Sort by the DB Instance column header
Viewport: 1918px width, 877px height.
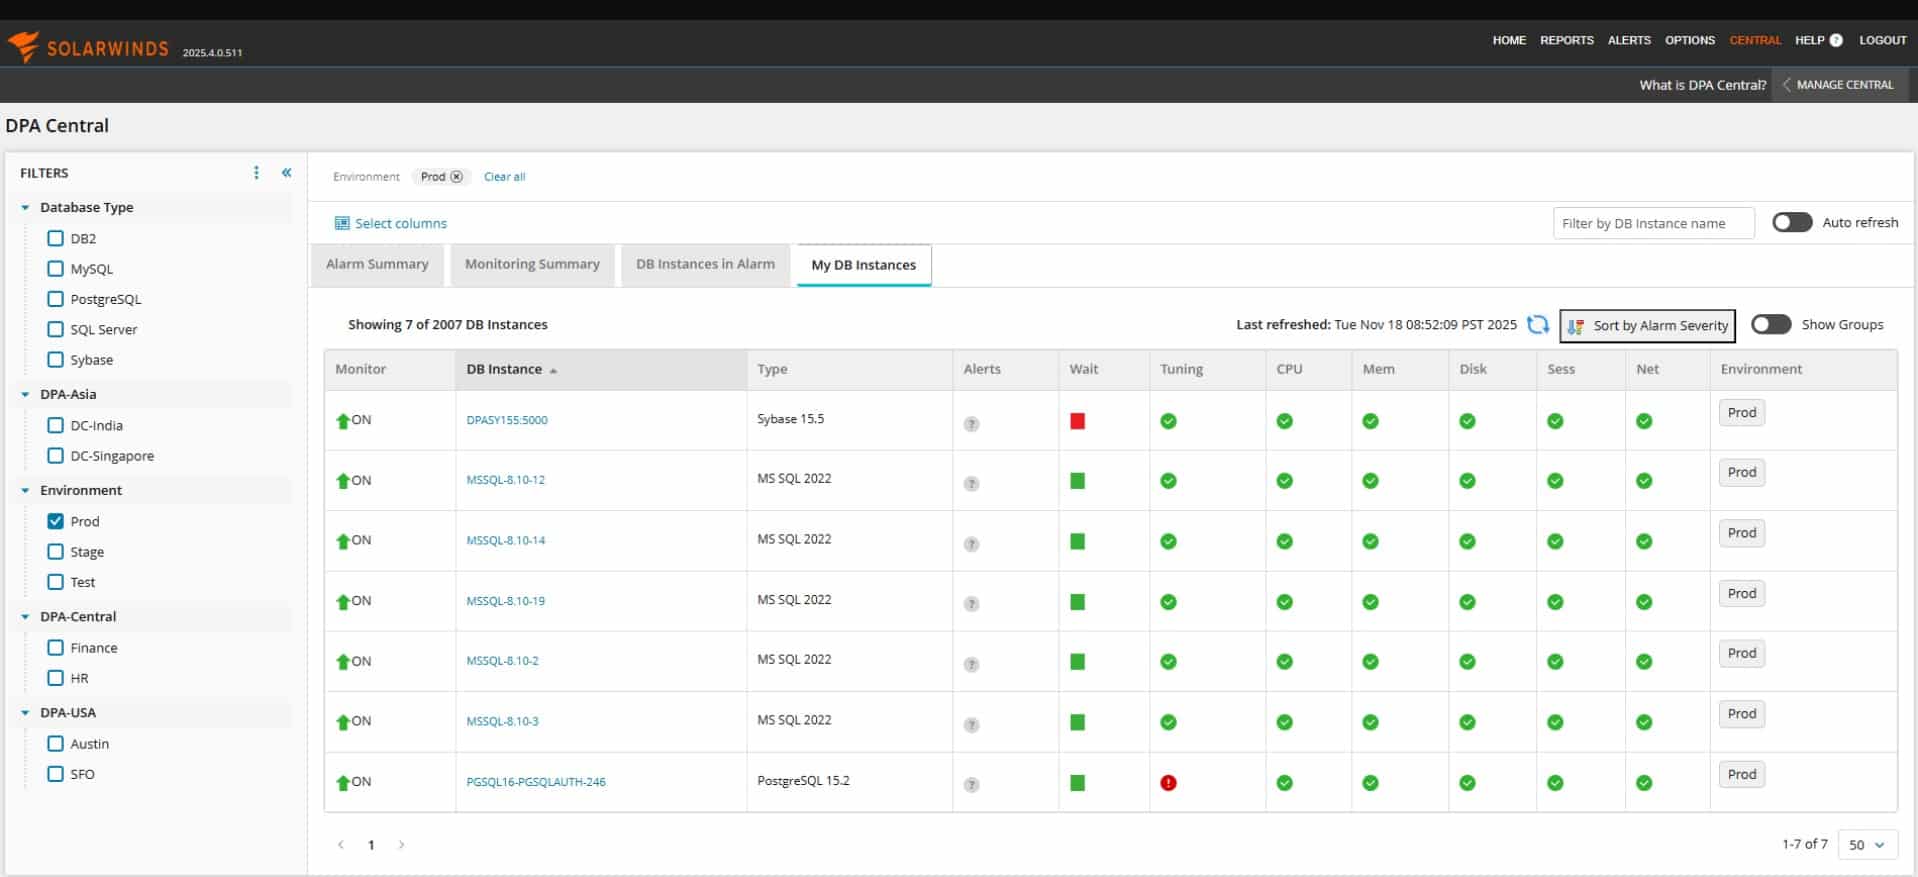[601, 369]
